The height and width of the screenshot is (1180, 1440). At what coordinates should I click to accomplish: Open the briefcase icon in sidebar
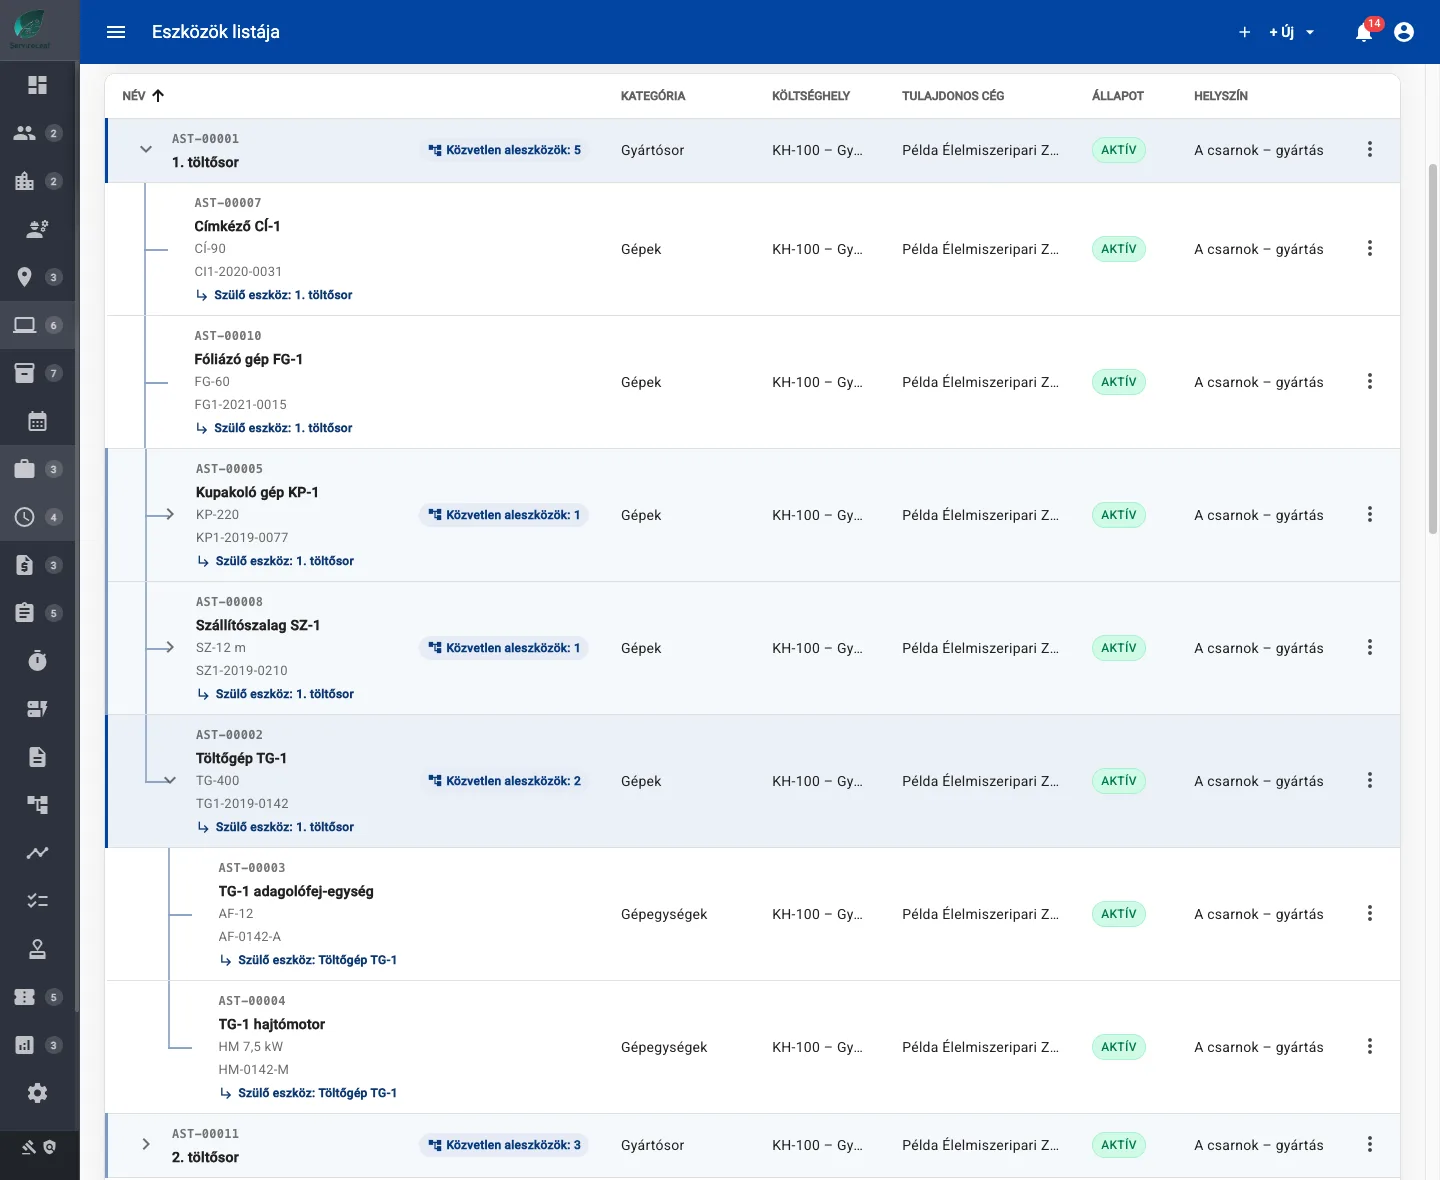coord(25,469)
